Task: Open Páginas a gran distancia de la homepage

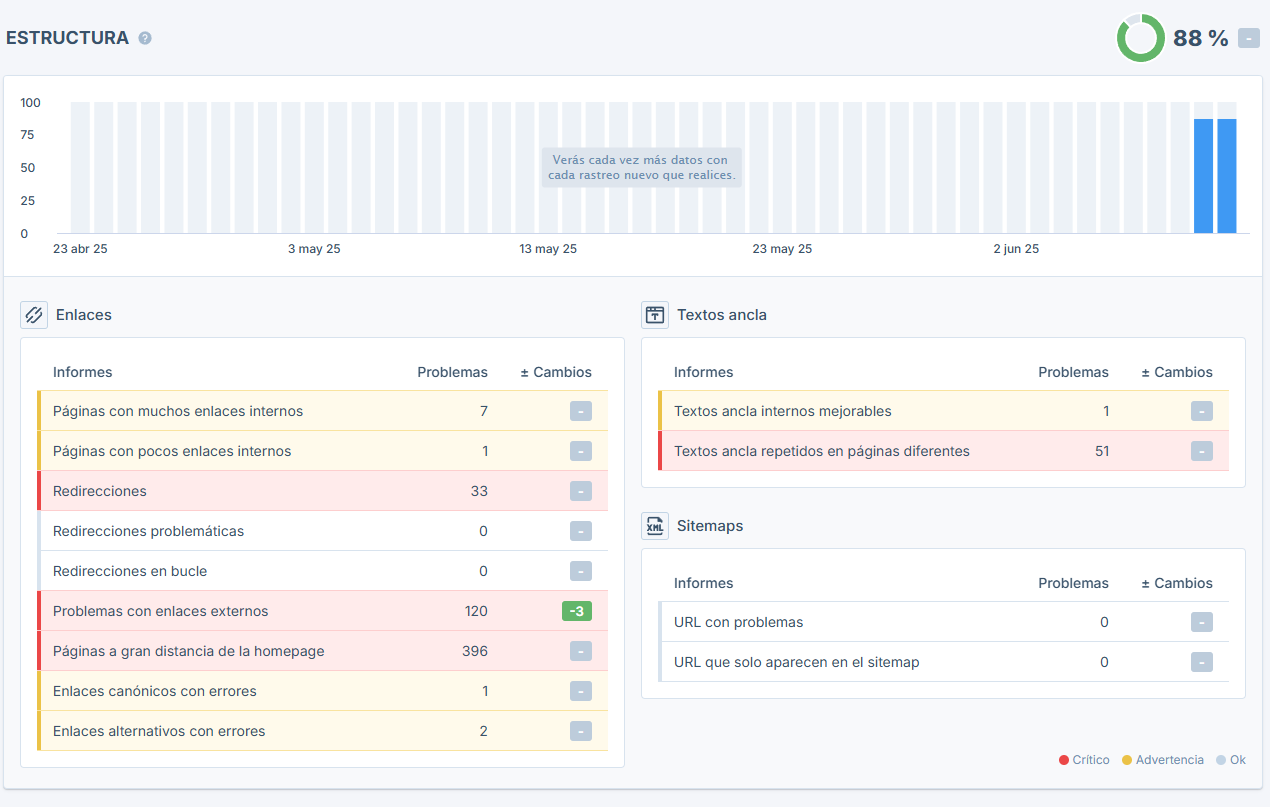Action: 189,651
